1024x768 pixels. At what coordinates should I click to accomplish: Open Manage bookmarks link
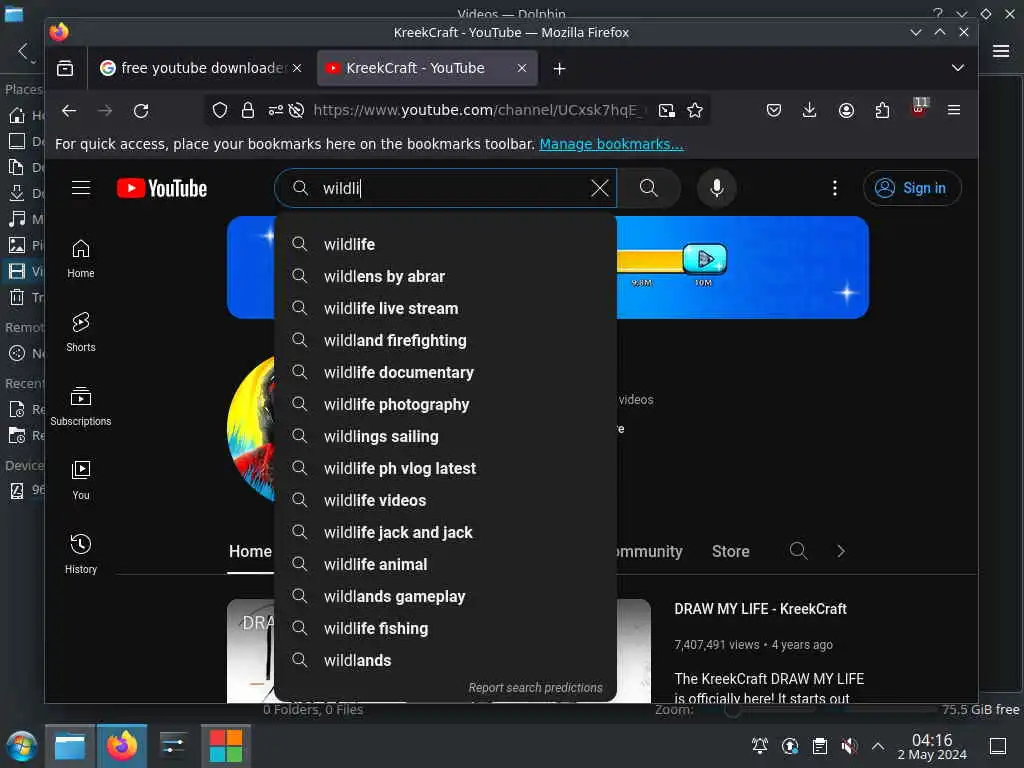[611, 144]
